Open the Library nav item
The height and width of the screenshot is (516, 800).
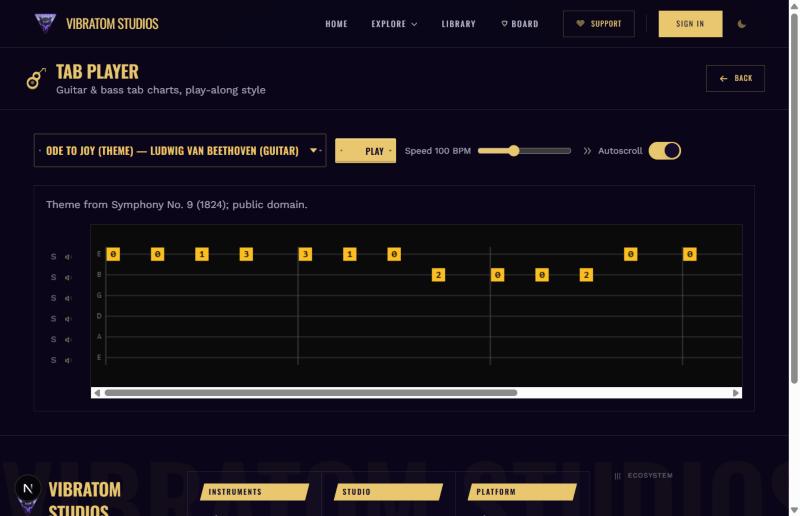[x=458, y=24]
